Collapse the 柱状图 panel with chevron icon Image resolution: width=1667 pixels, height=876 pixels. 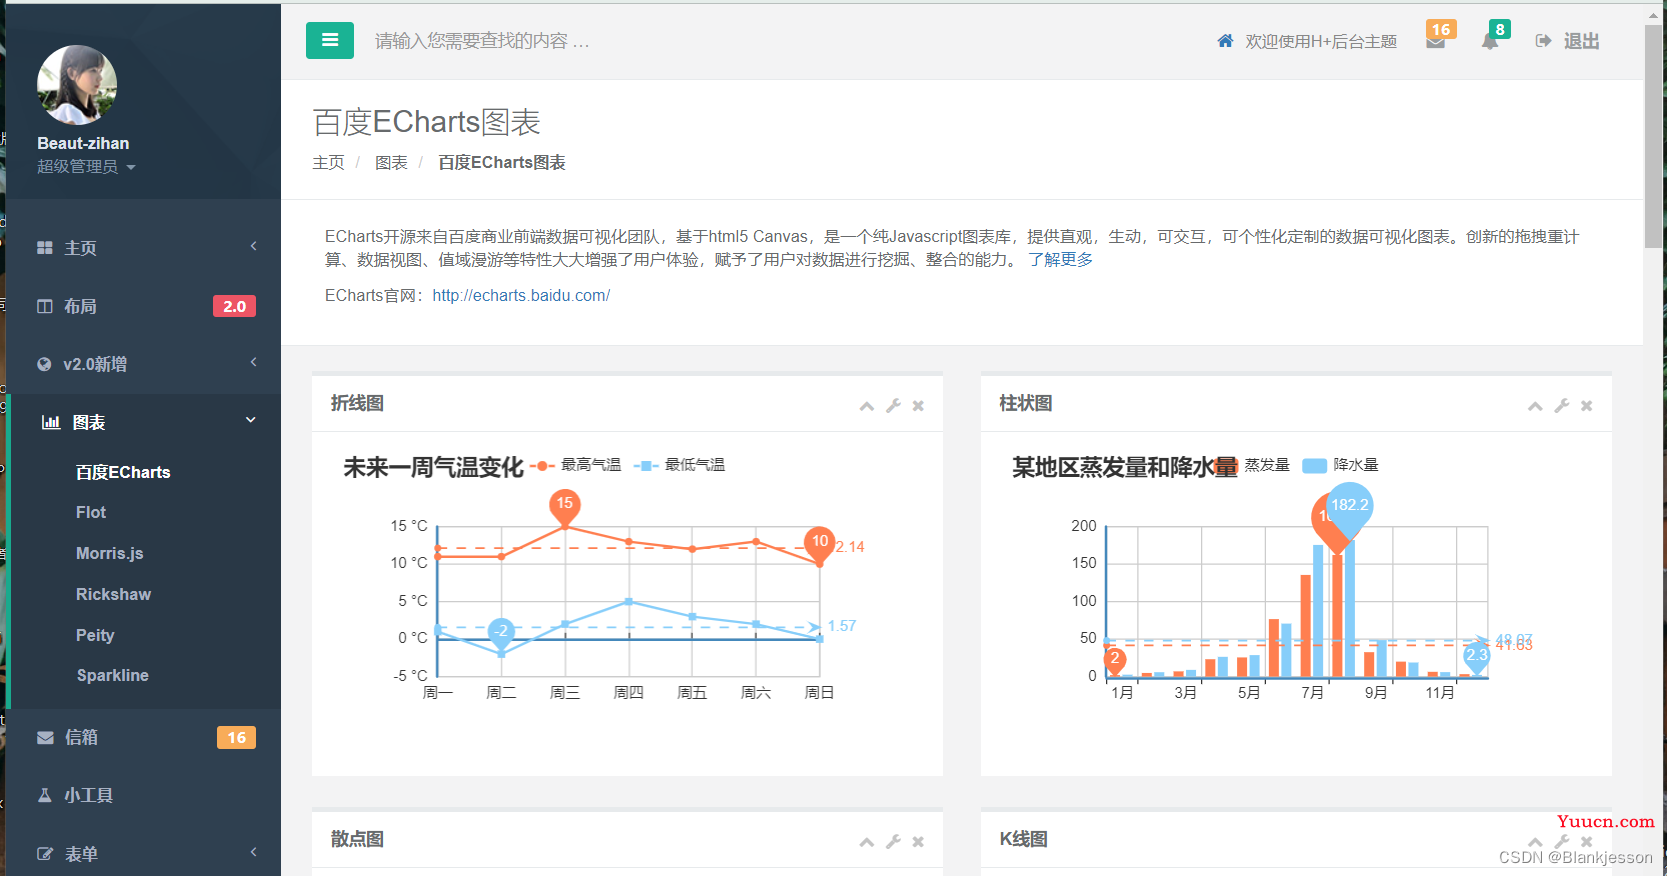[x=1535, y=406]
